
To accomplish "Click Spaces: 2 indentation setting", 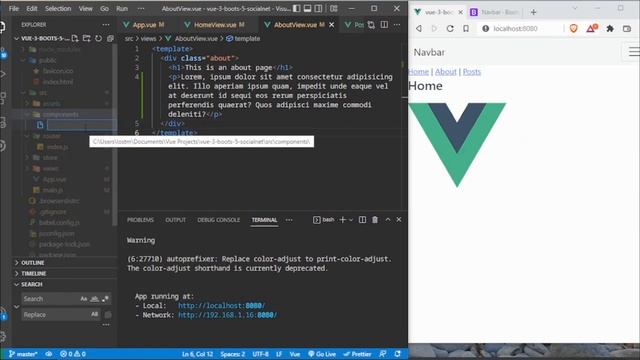I will [233, 354].
